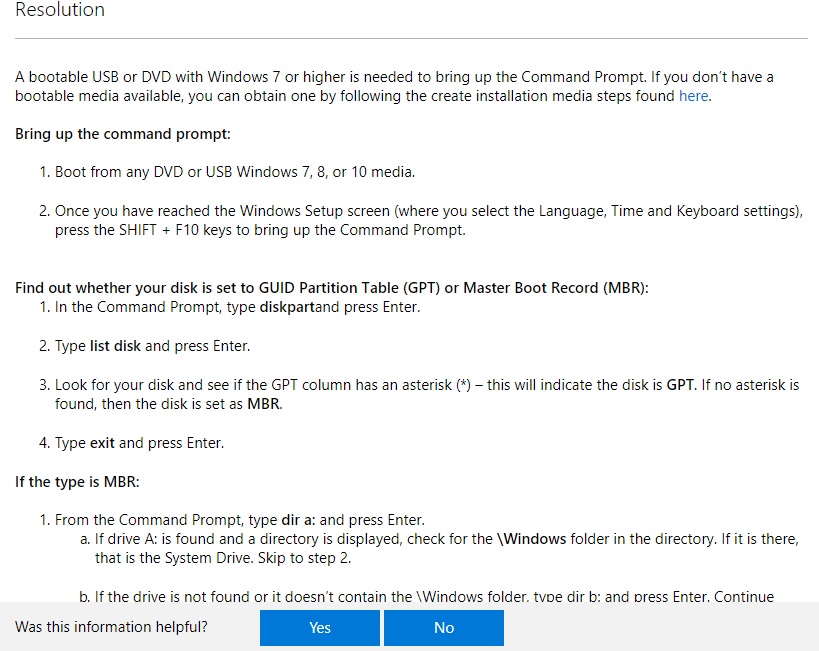Click the bold '\Windows' folder text
This screenshot has width=819, height=651.
531,539
